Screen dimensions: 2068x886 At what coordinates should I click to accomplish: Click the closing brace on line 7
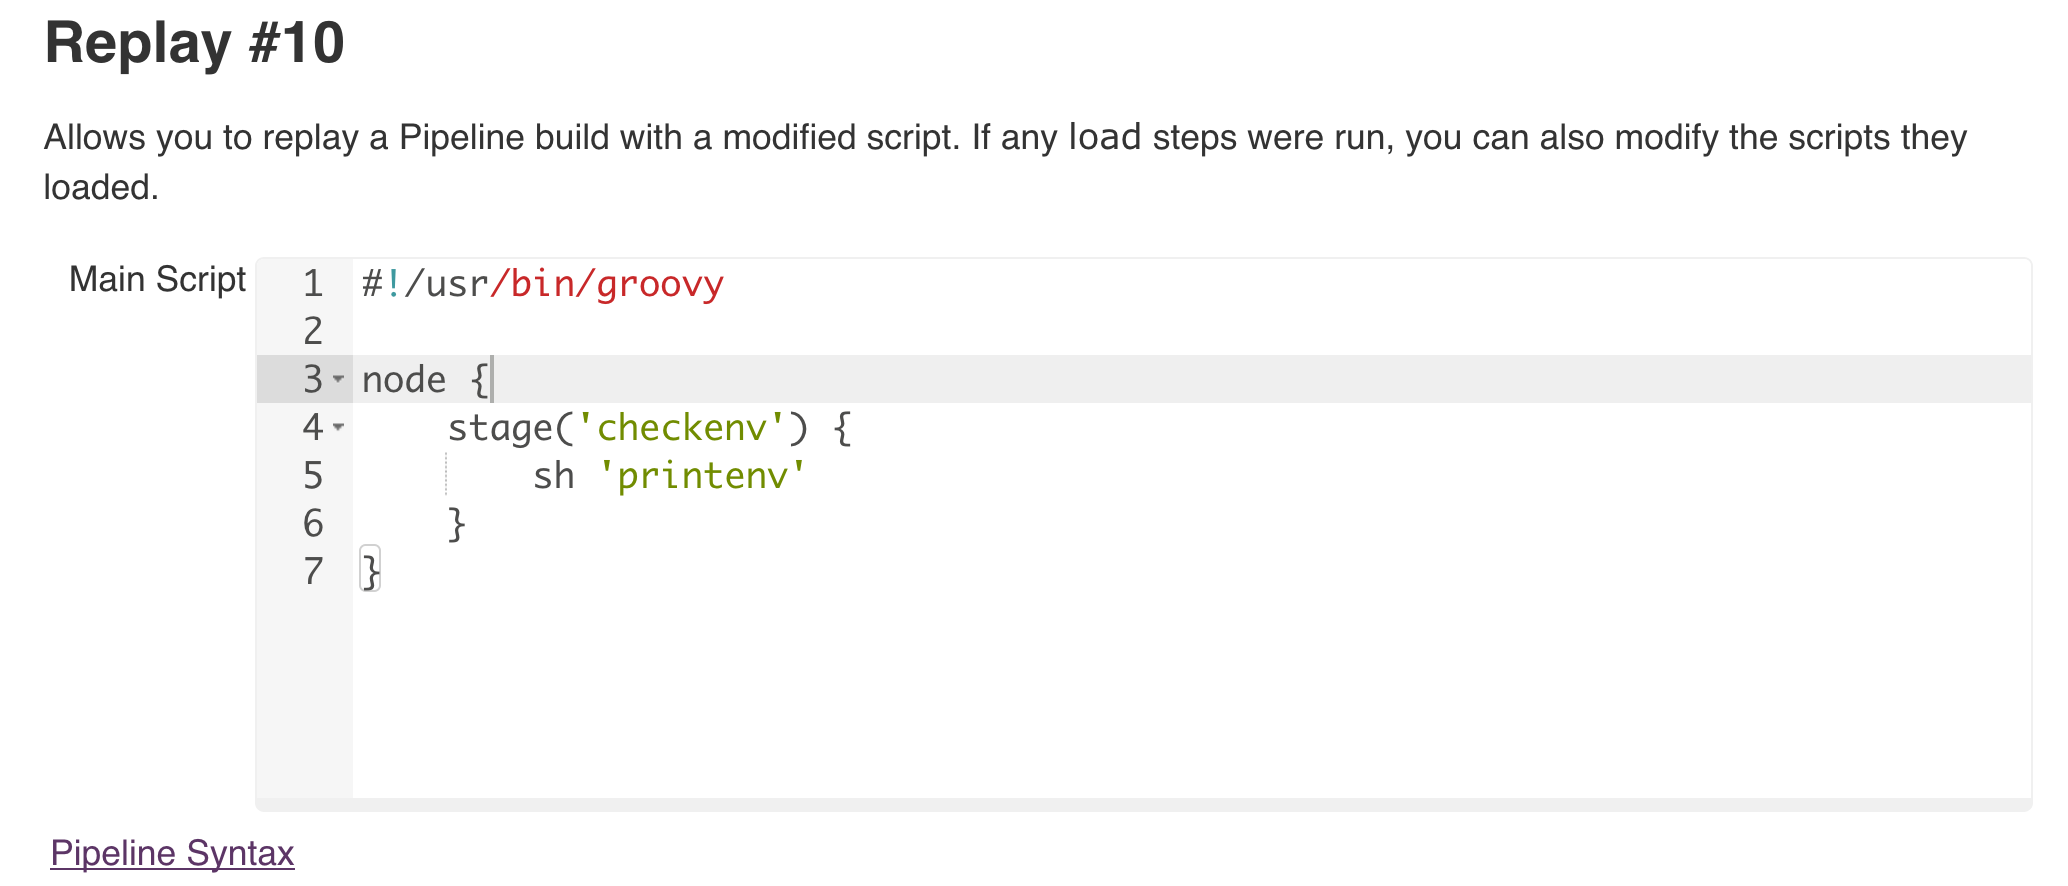[x=371, y=572]
